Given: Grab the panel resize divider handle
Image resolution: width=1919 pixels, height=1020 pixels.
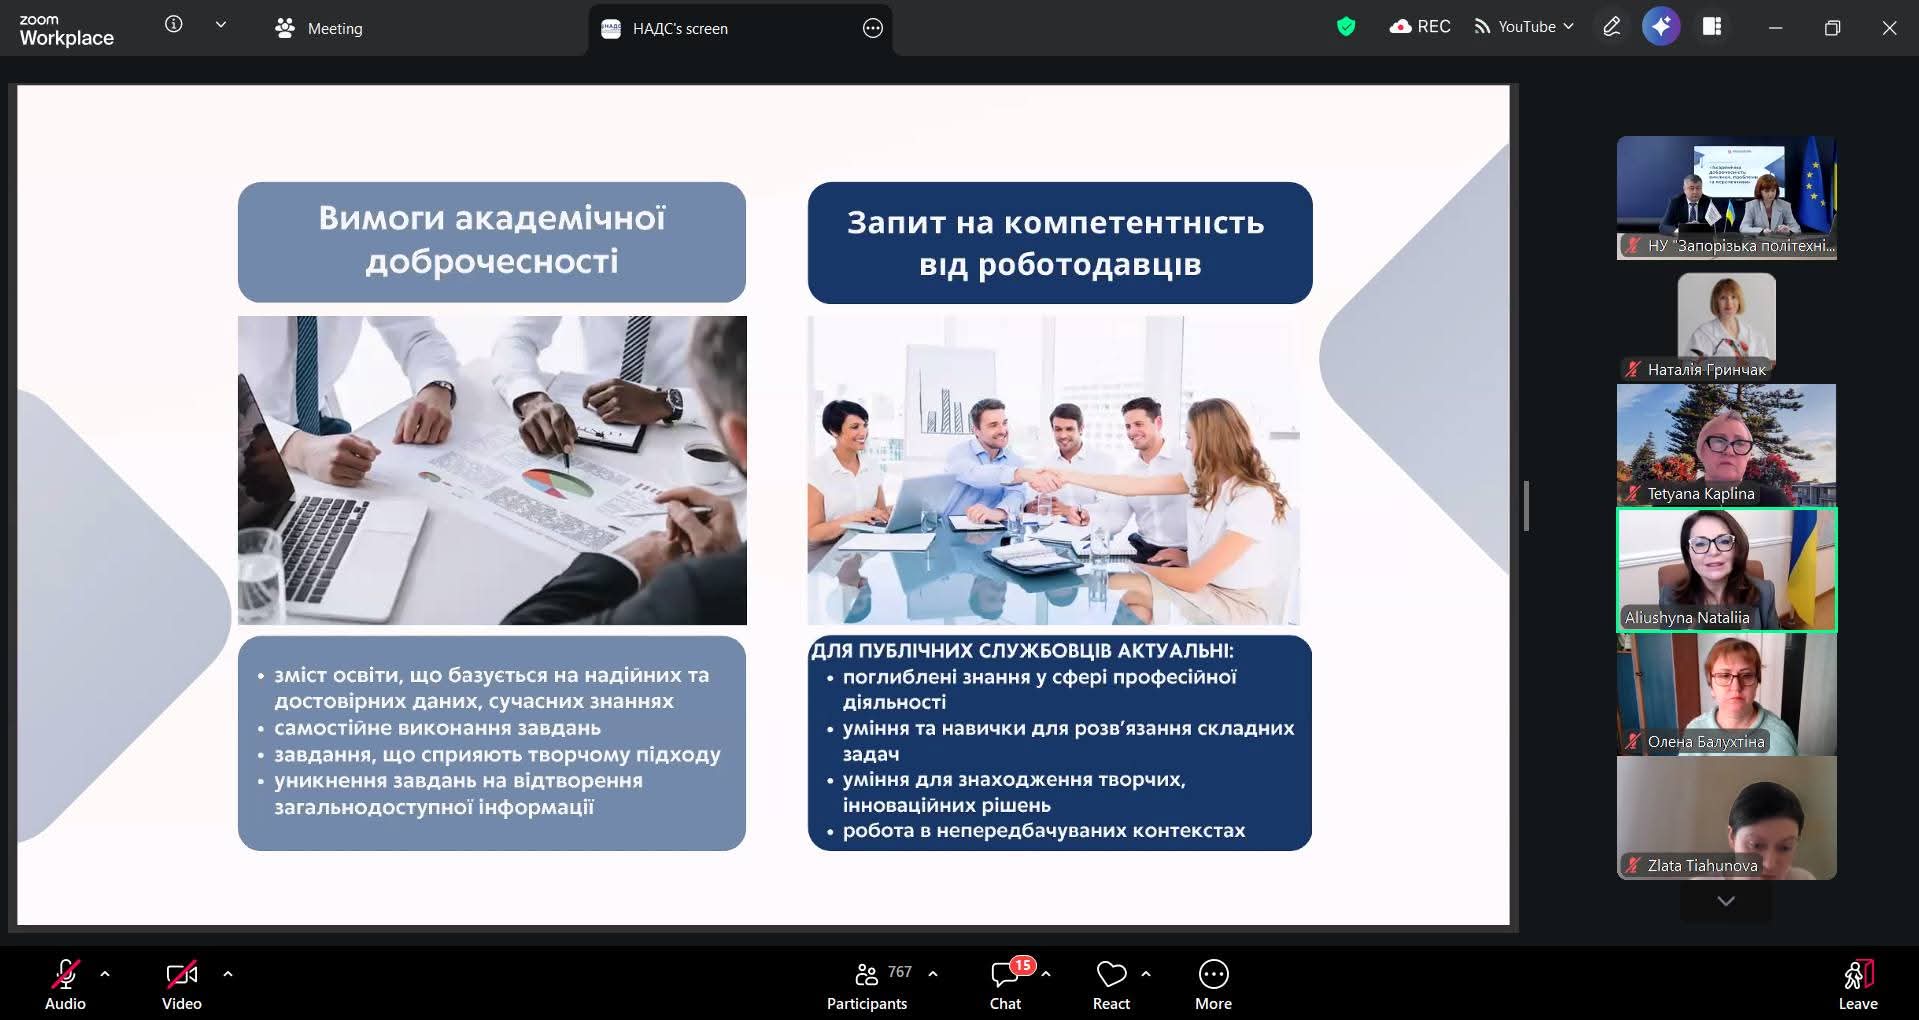Looking at the screenshot, I should 1526,506.
